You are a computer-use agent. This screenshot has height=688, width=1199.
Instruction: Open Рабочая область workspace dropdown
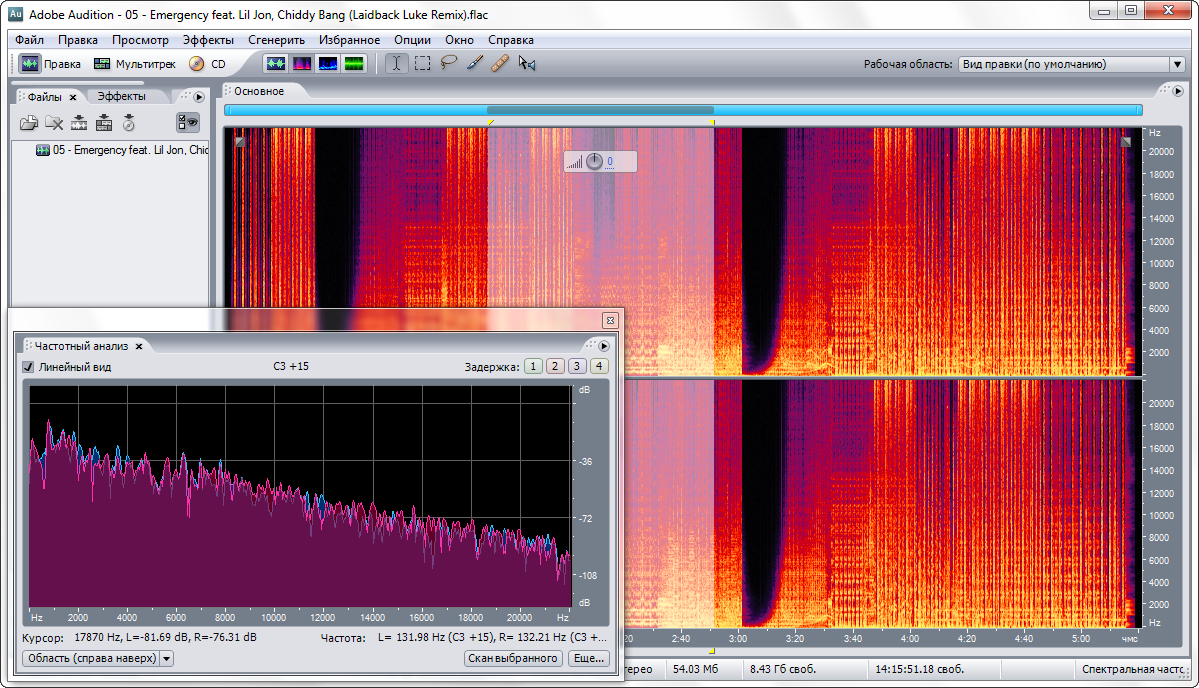[x=1071, y=64]
